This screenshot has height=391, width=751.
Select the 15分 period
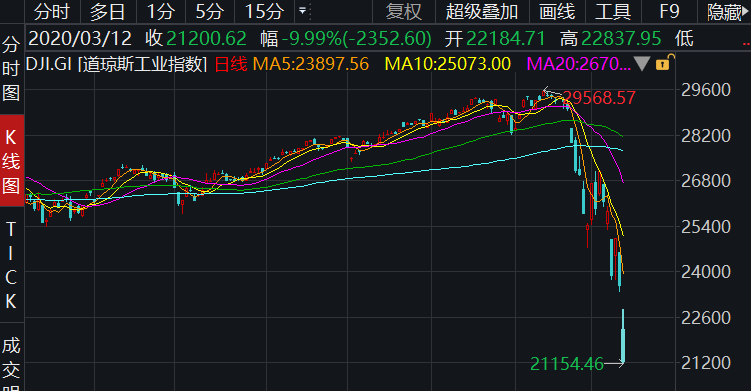(x=264, y=12)
